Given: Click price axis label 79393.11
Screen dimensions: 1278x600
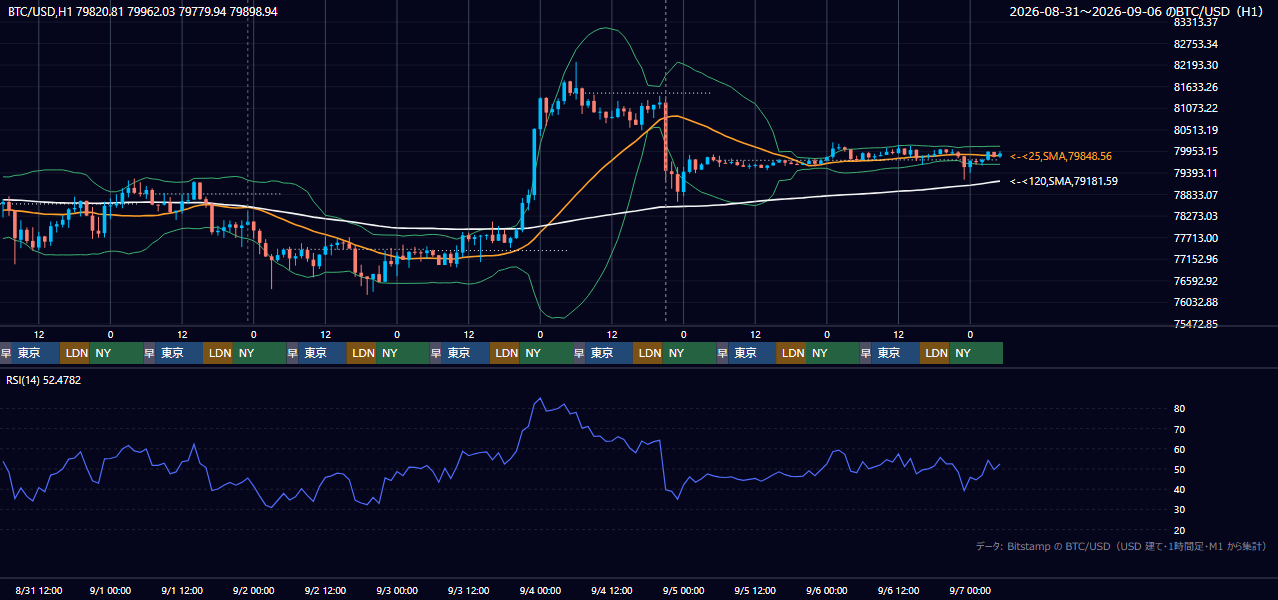Looking at the screenshot, I should (1195, 173).
